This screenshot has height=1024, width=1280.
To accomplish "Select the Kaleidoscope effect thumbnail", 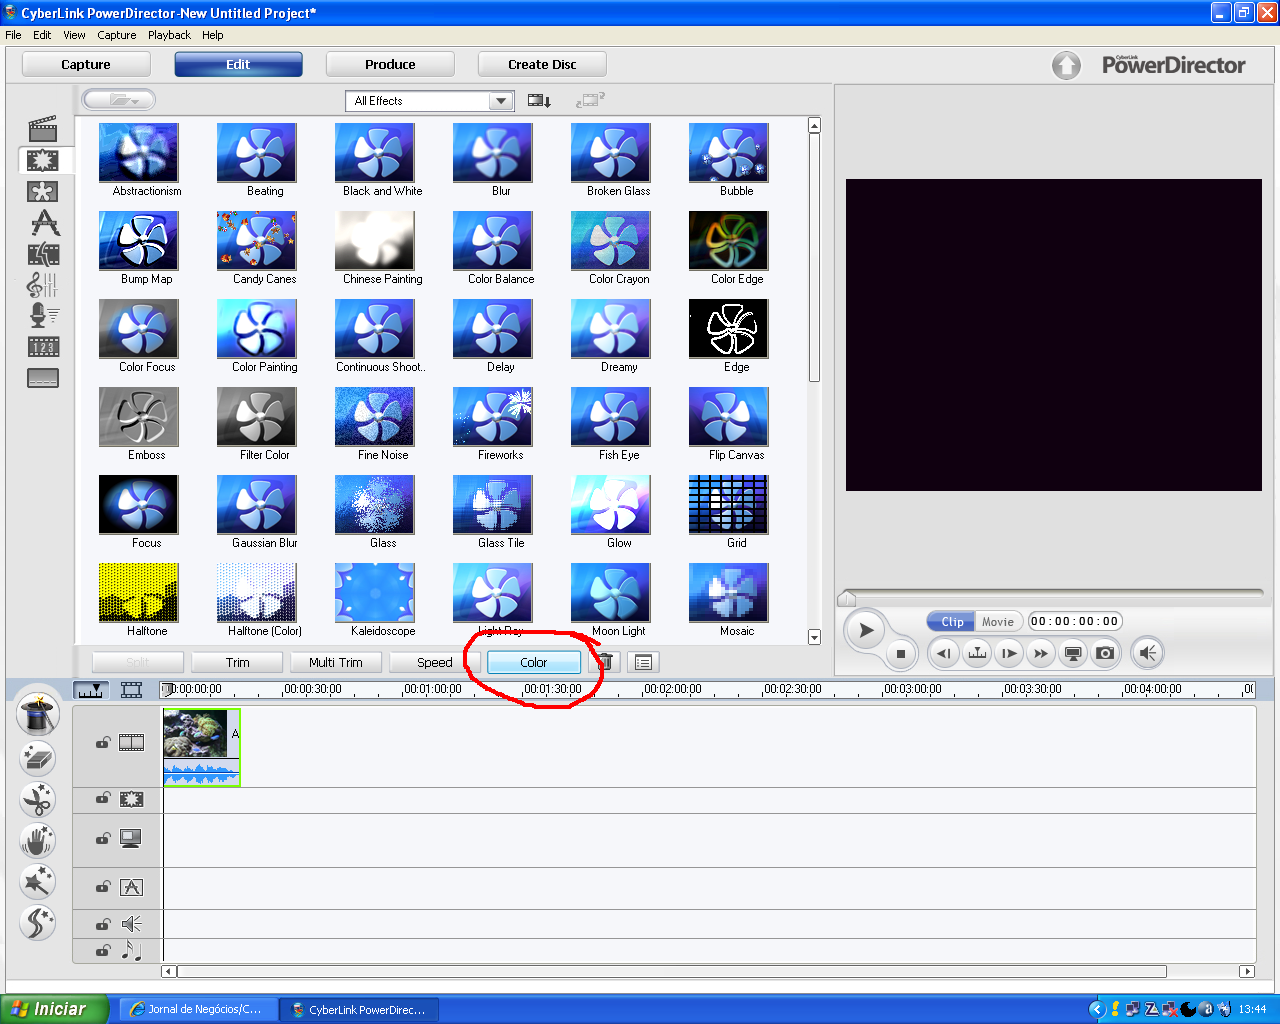I will (375, 592).
